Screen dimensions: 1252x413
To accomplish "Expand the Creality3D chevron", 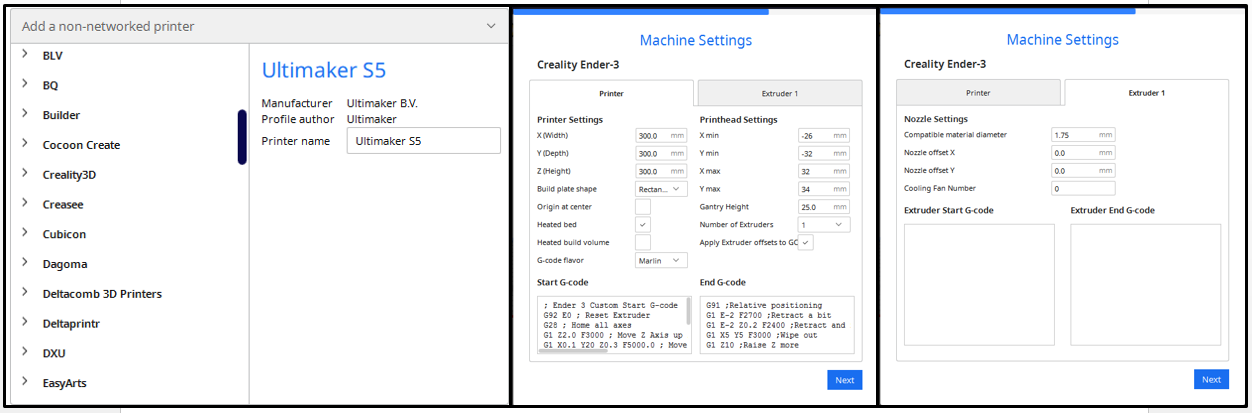I will point(24,174).
